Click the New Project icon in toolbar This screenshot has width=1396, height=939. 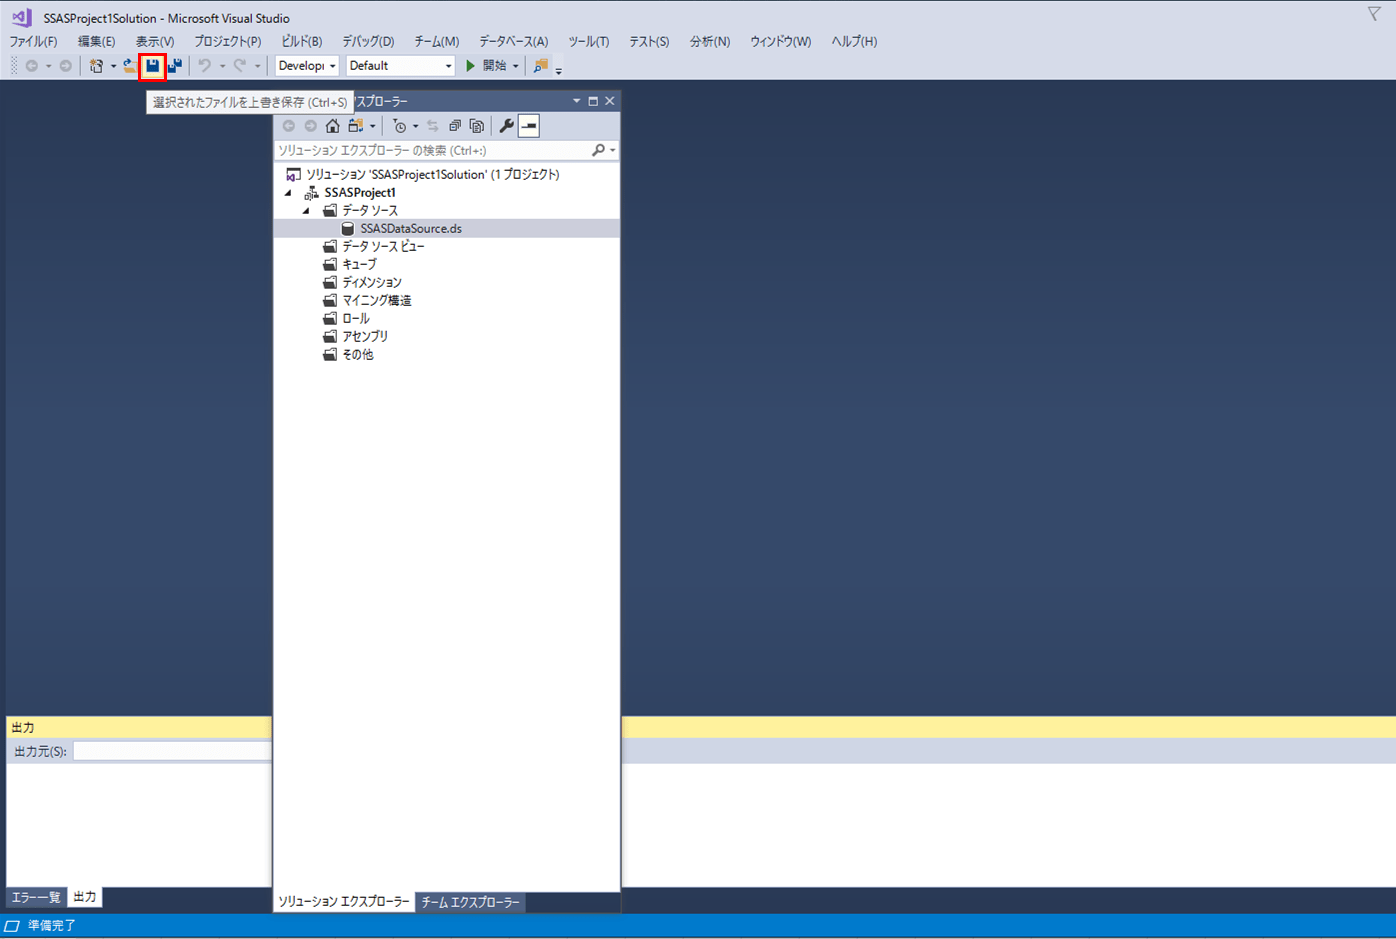96,66
